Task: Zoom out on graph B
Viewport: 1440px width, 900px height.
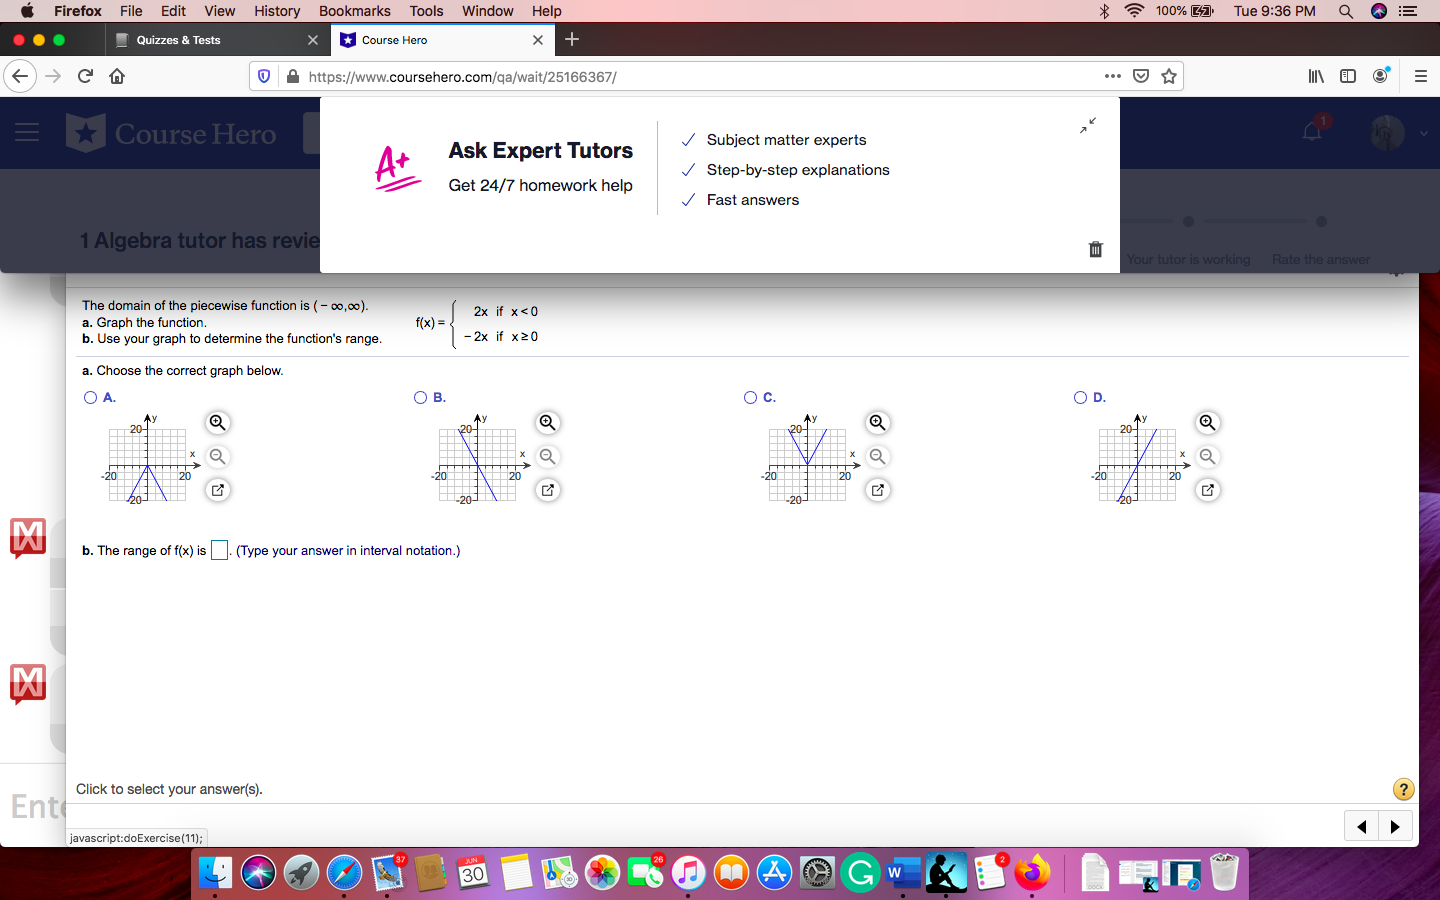Action: [547, 457]
